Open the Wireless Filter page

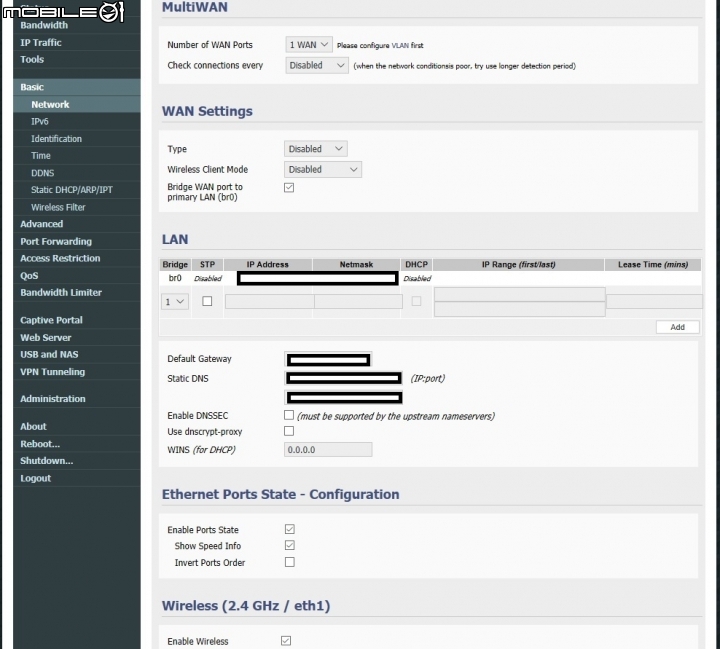[58, 207]
